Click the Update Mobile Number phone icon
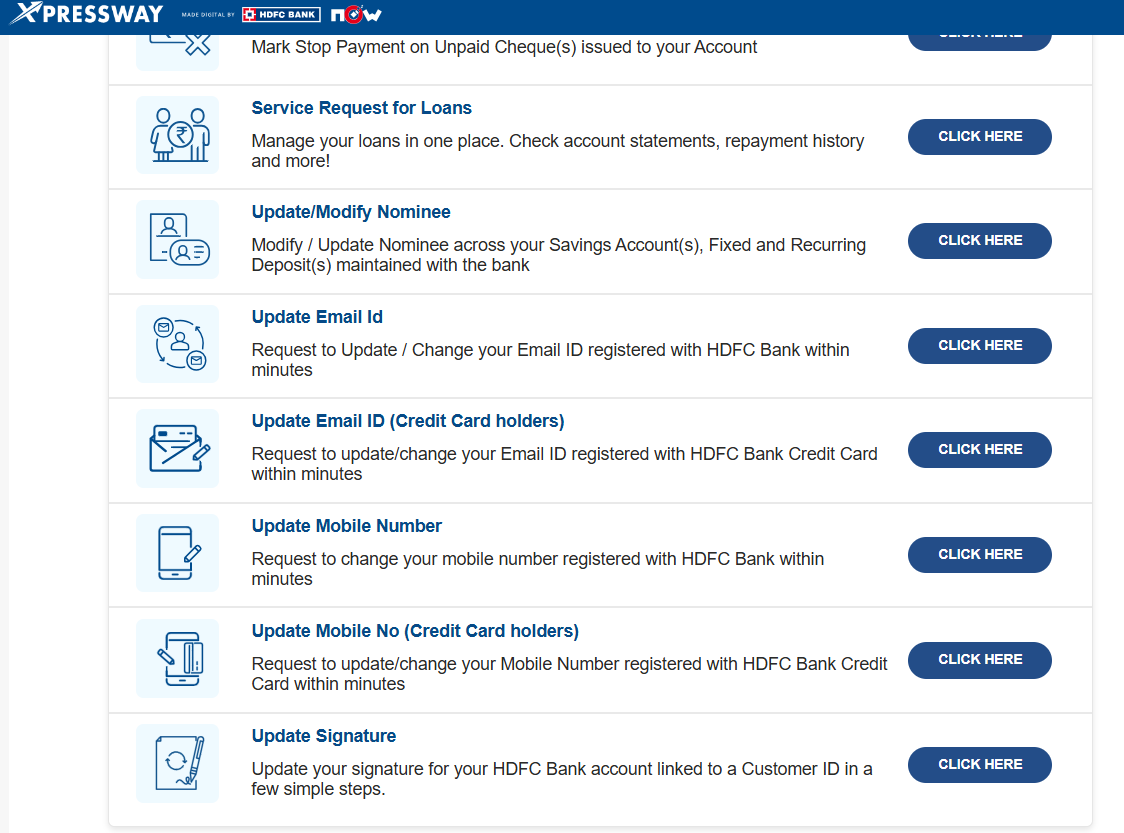The height and width of the screenshot is (833, 1124). [178, 553]
